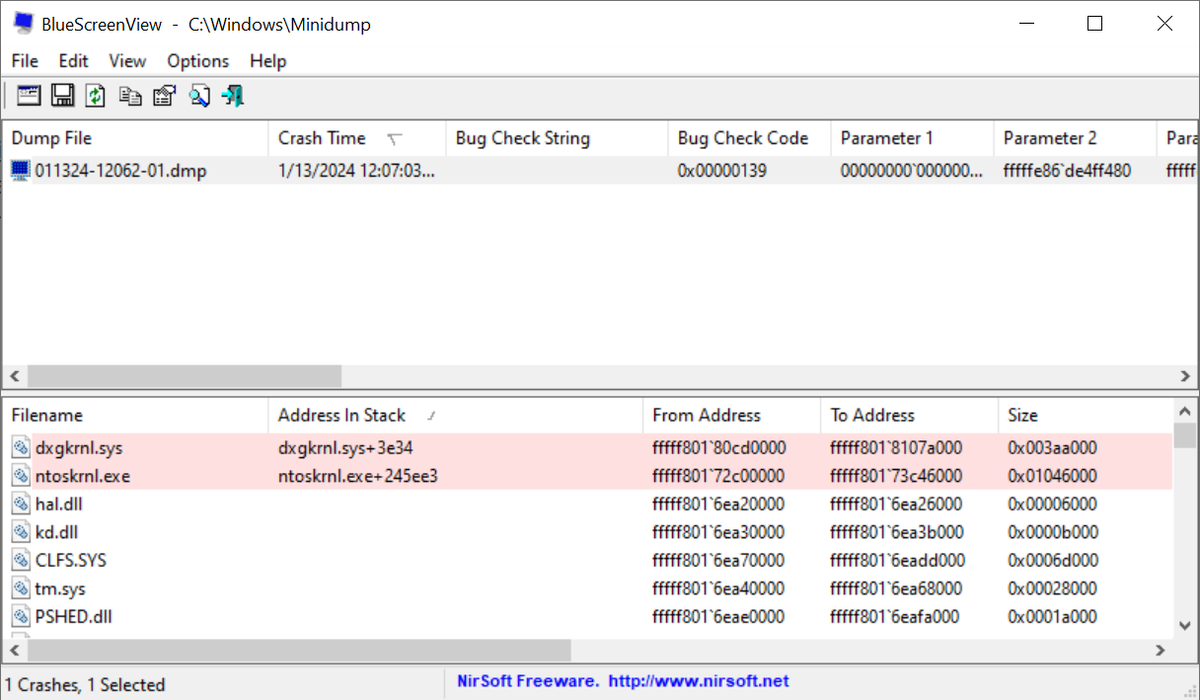Click the driver icon next to dxgkrnl.sys
1200x700 pixels.
click(x=21, y=448)
